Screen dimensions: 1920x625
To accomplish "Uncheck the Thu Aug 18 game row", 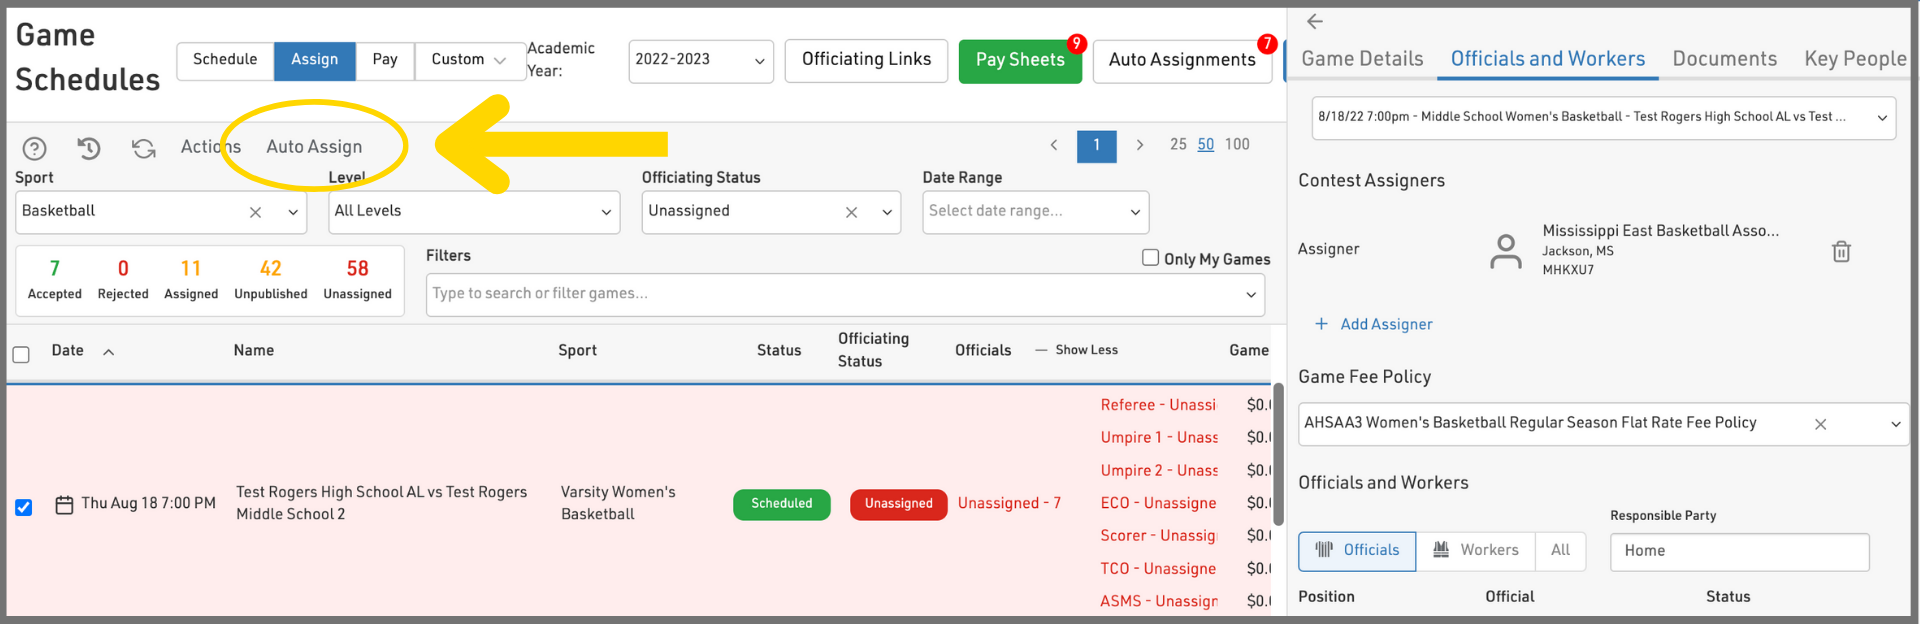I will pos(23,507).
